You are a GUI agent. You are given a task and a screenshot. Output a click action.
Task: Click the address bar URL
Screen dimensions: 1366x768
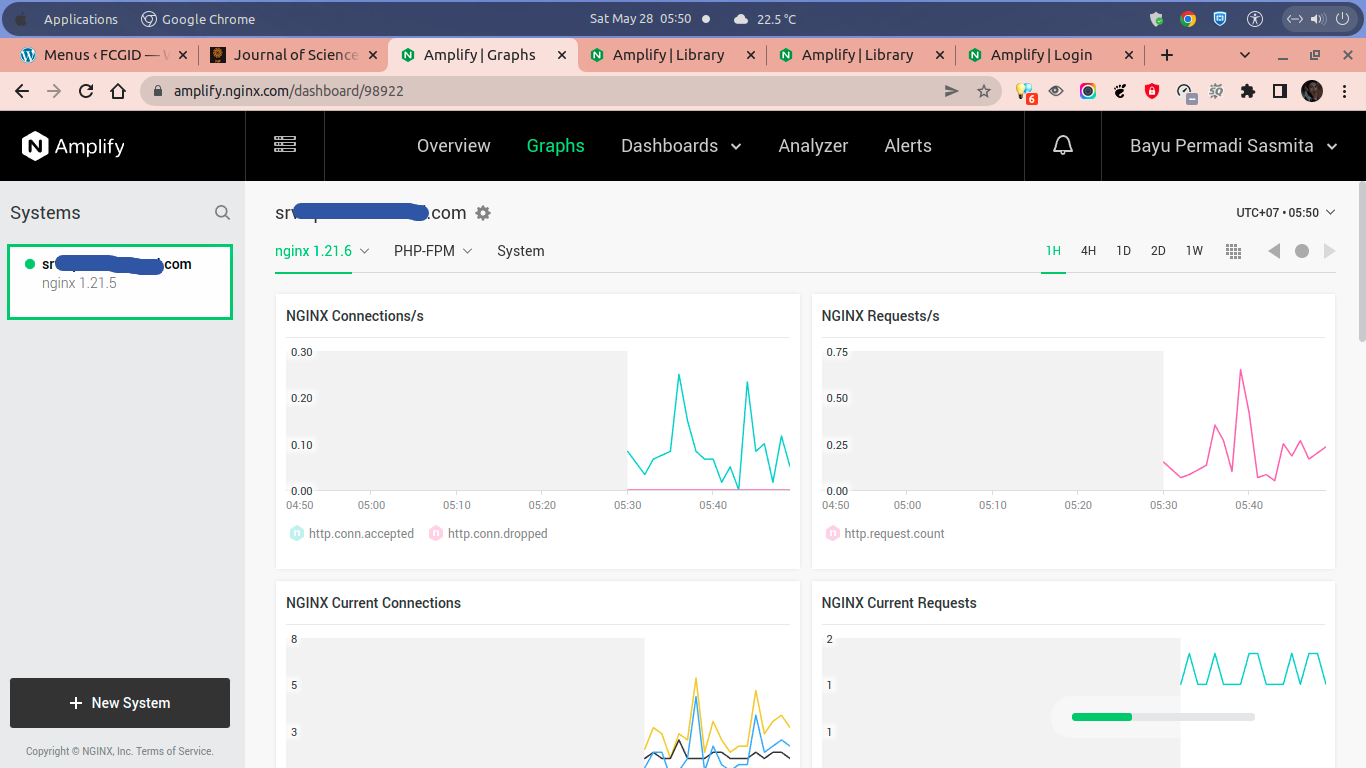pyautogui.click(x=289, y=91)
